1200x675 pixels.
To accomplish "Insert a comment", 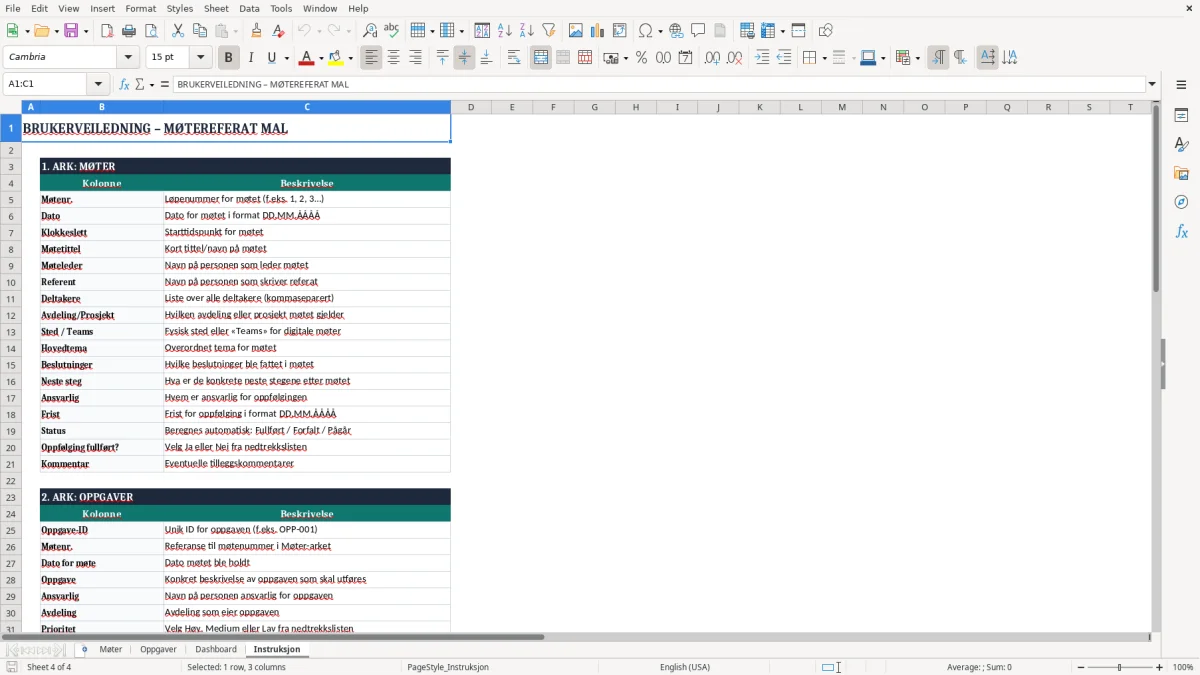I will (x=699, y=31).
